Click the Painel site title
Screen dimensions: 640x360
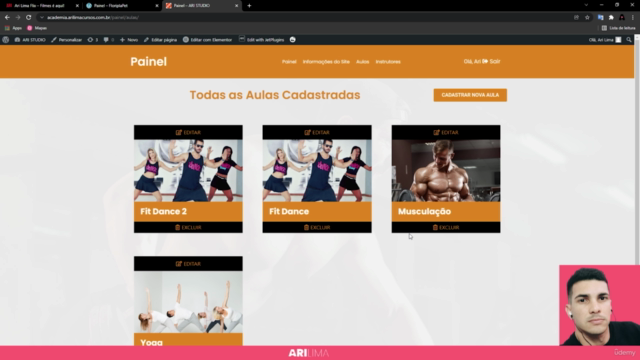pyautogui.click(x=149, y=62)
